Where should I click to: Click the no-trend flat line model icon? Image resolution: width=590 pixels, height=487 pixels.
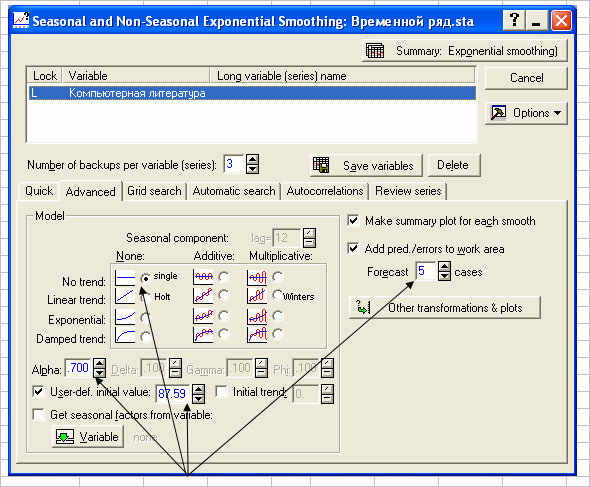click(x=125, y=278)
